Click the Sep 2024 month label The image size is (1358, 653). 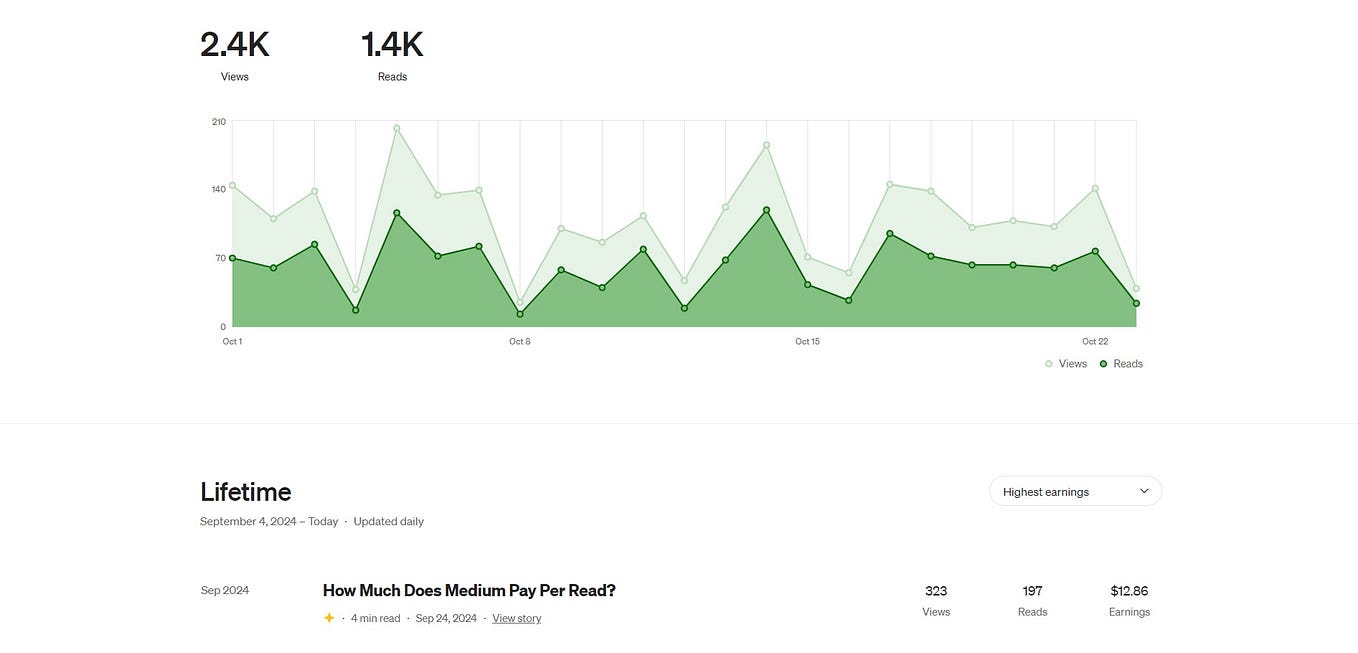pyautogui.click(x=224, y=590)
